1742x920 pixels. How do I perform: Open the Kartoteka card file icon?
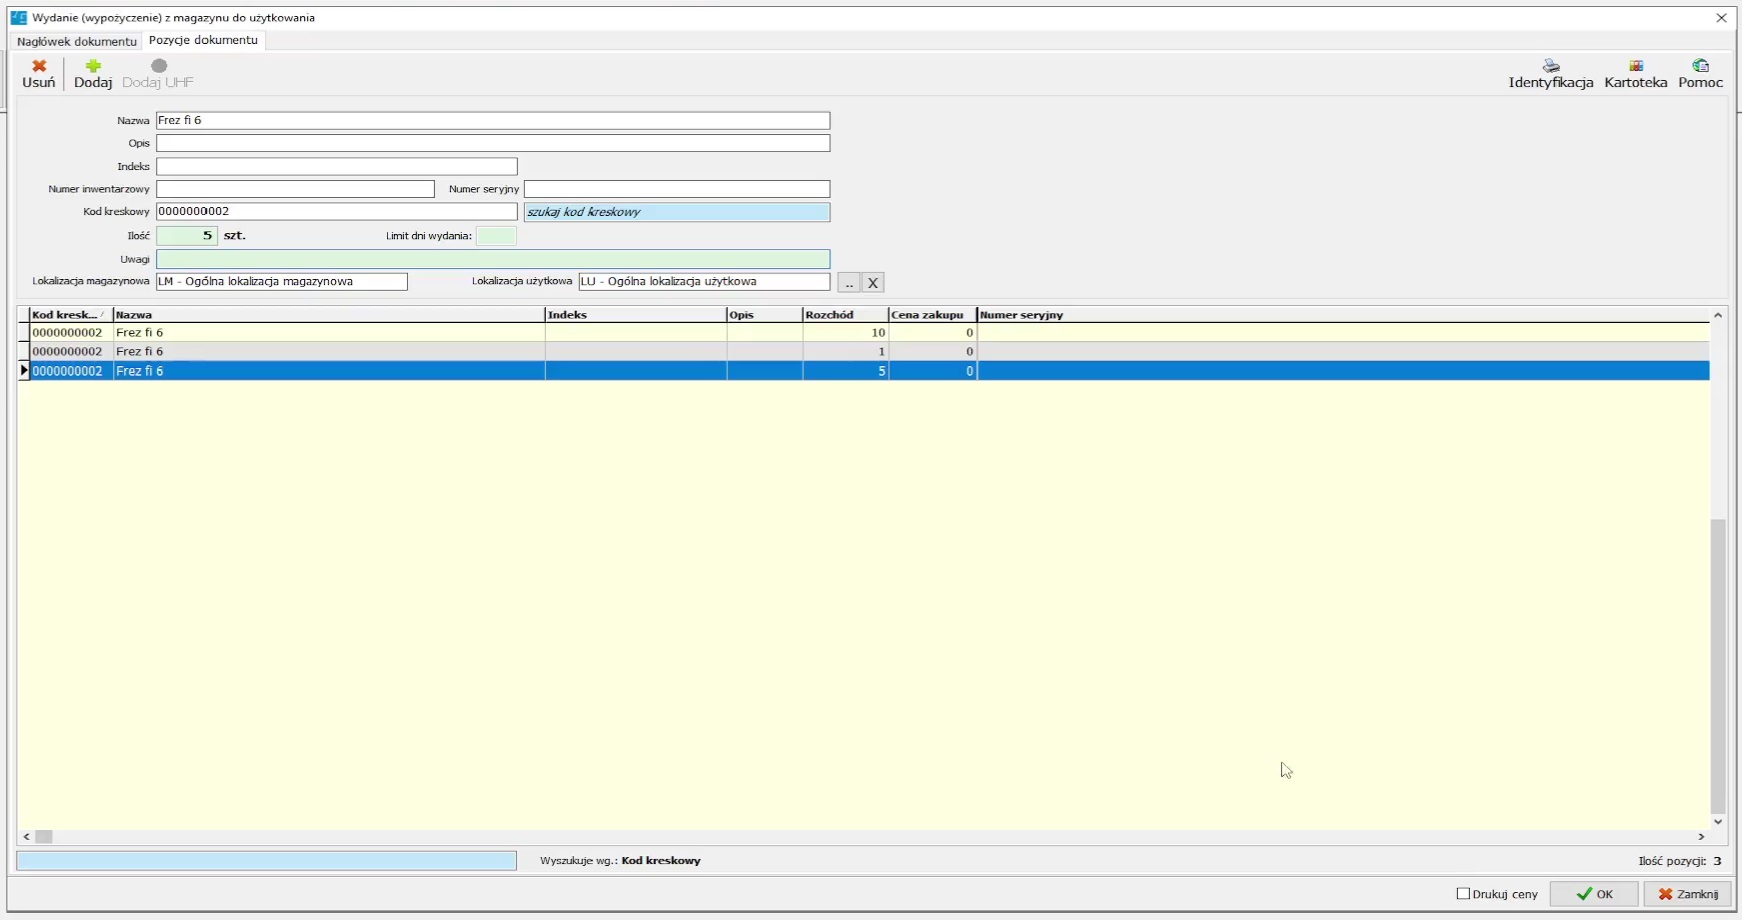[x=1635, y=67]
